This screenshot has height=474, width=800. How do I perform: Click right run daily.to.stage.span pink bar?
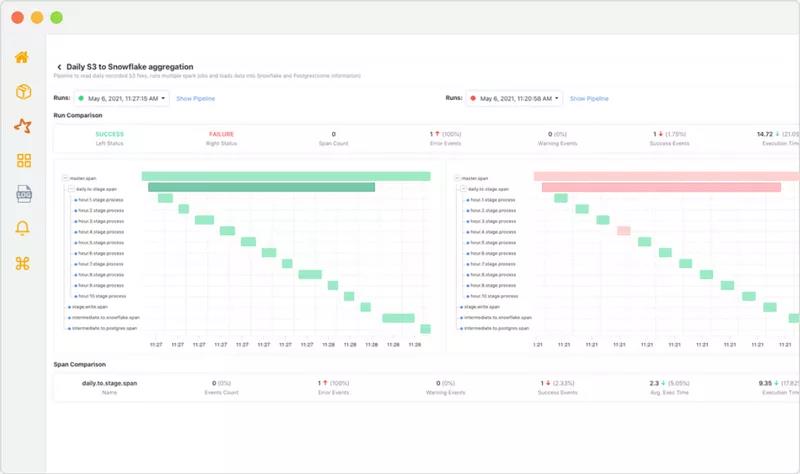pos(661,187)
